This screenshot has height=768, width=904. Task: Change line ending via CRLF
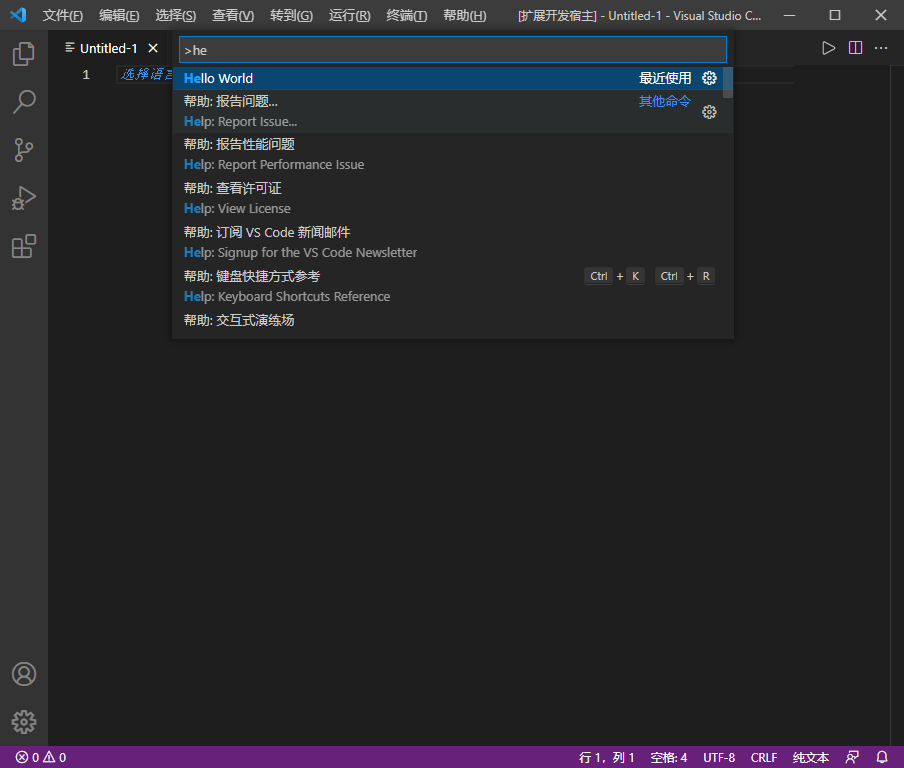pos(764,757)
